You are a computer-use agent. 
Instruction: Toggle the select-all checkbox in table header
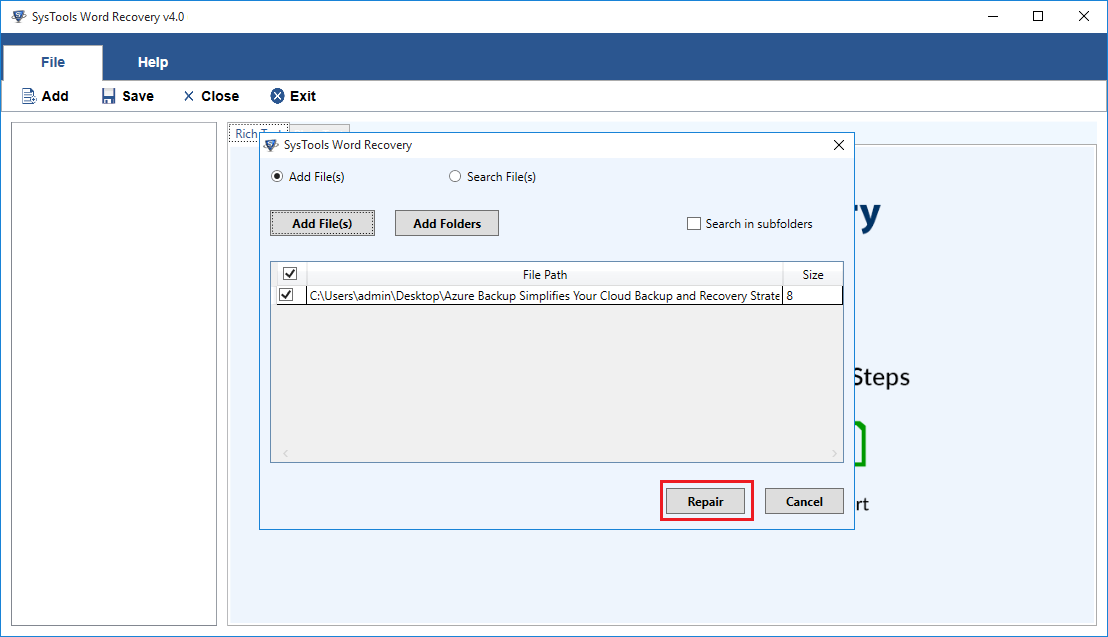[290, 274]
